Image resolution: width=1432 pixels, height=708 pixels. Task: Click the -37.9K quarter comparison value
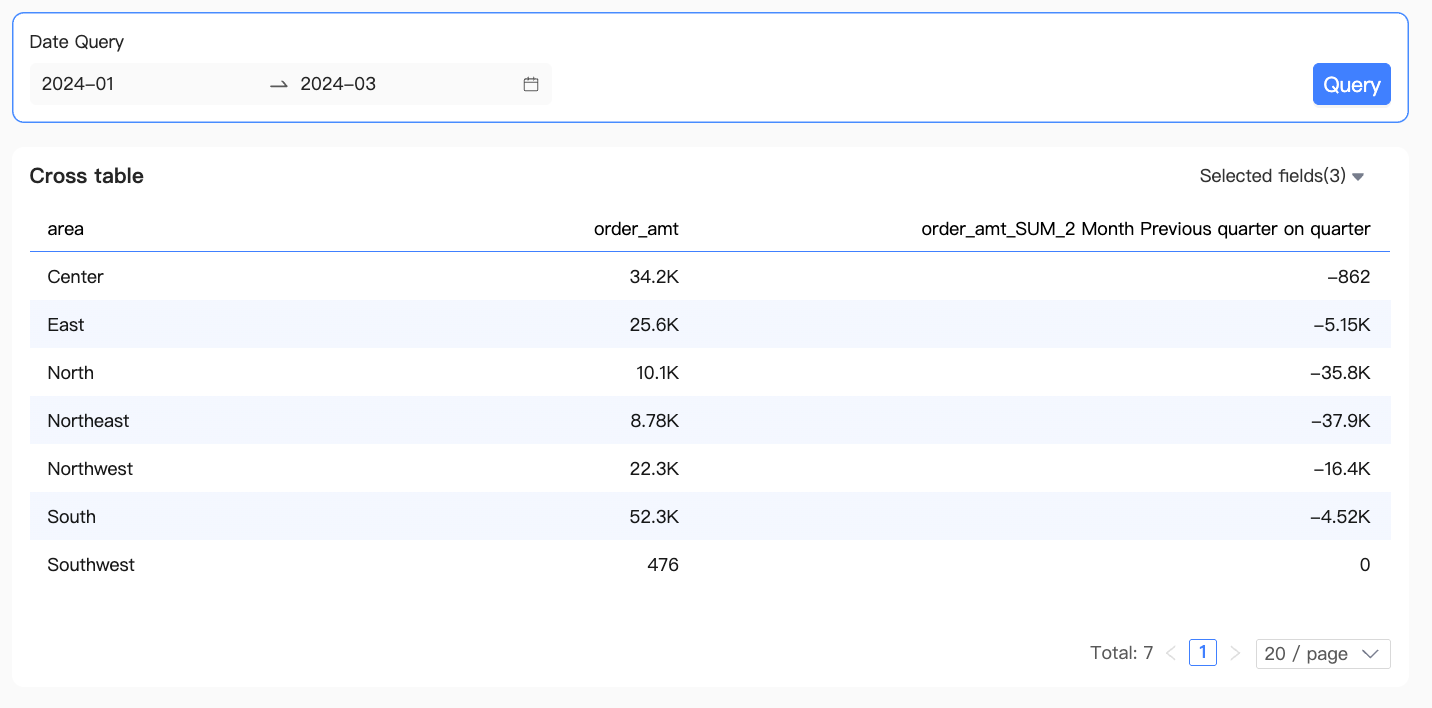[1340, 421]
